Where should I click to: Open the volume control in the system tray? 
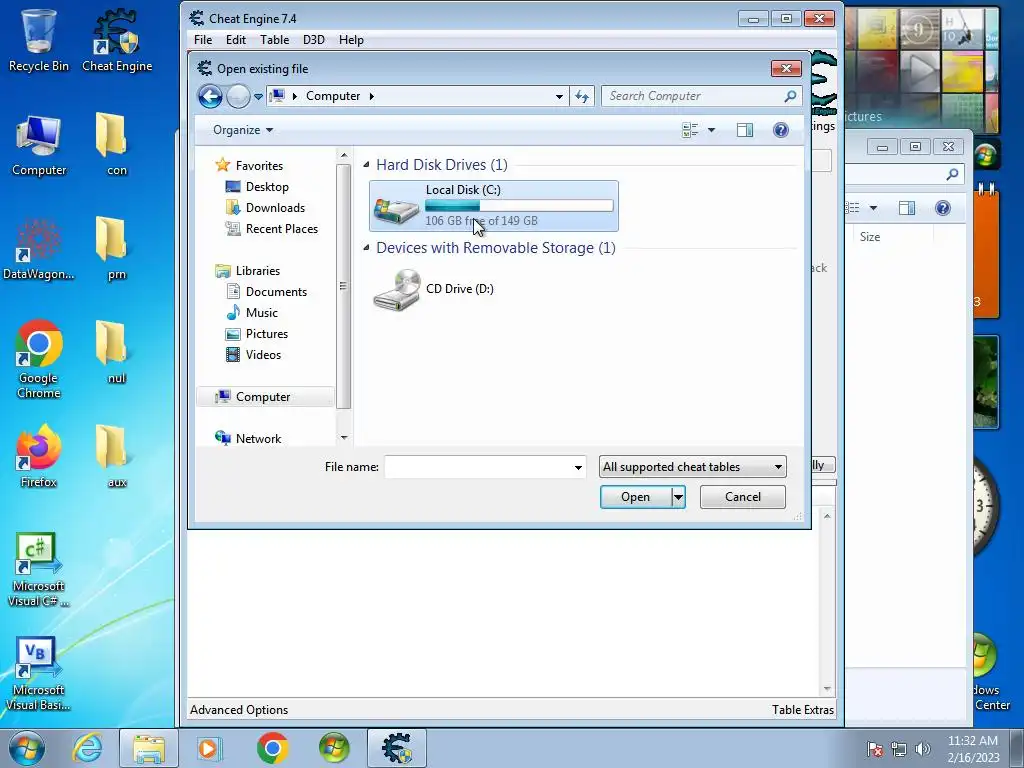pyautogui.click(x=923, y=749)
